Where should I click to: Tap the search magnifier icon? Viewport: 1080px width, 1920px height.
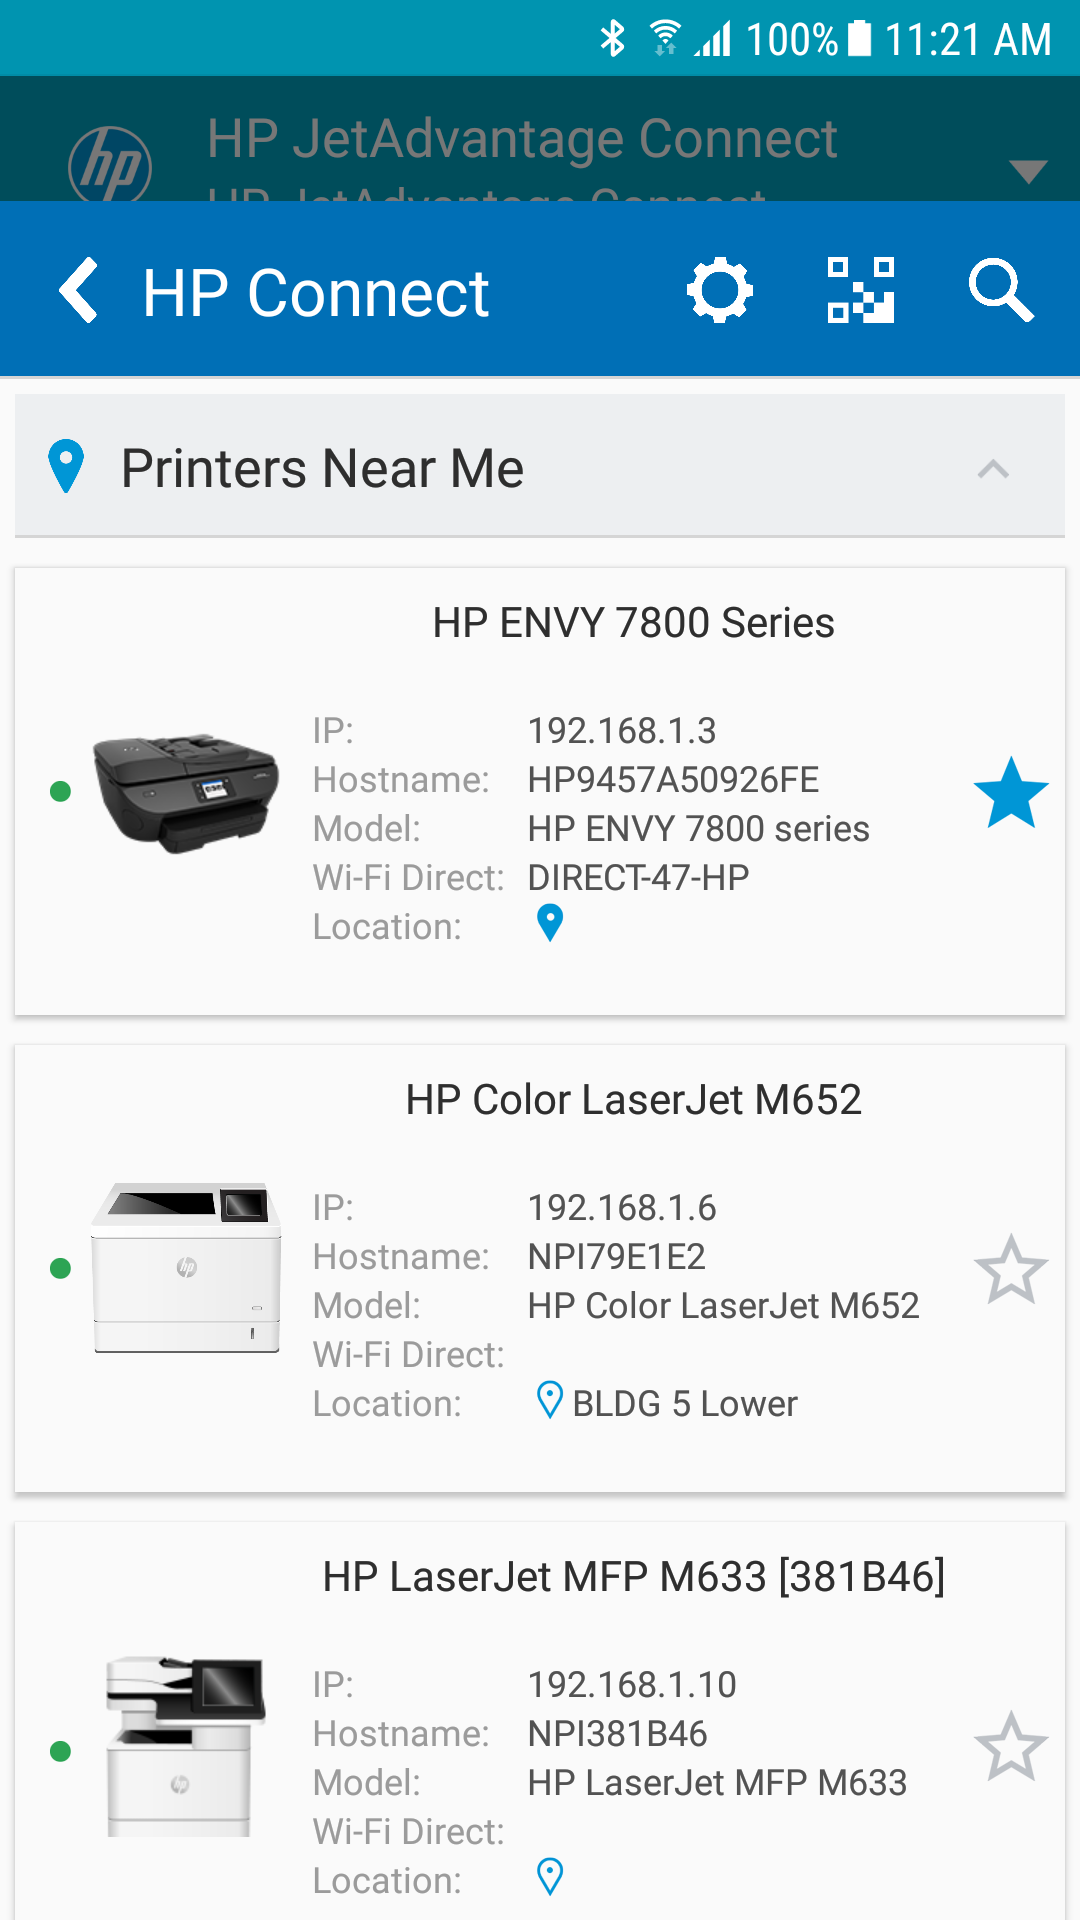click(1000, 291)
